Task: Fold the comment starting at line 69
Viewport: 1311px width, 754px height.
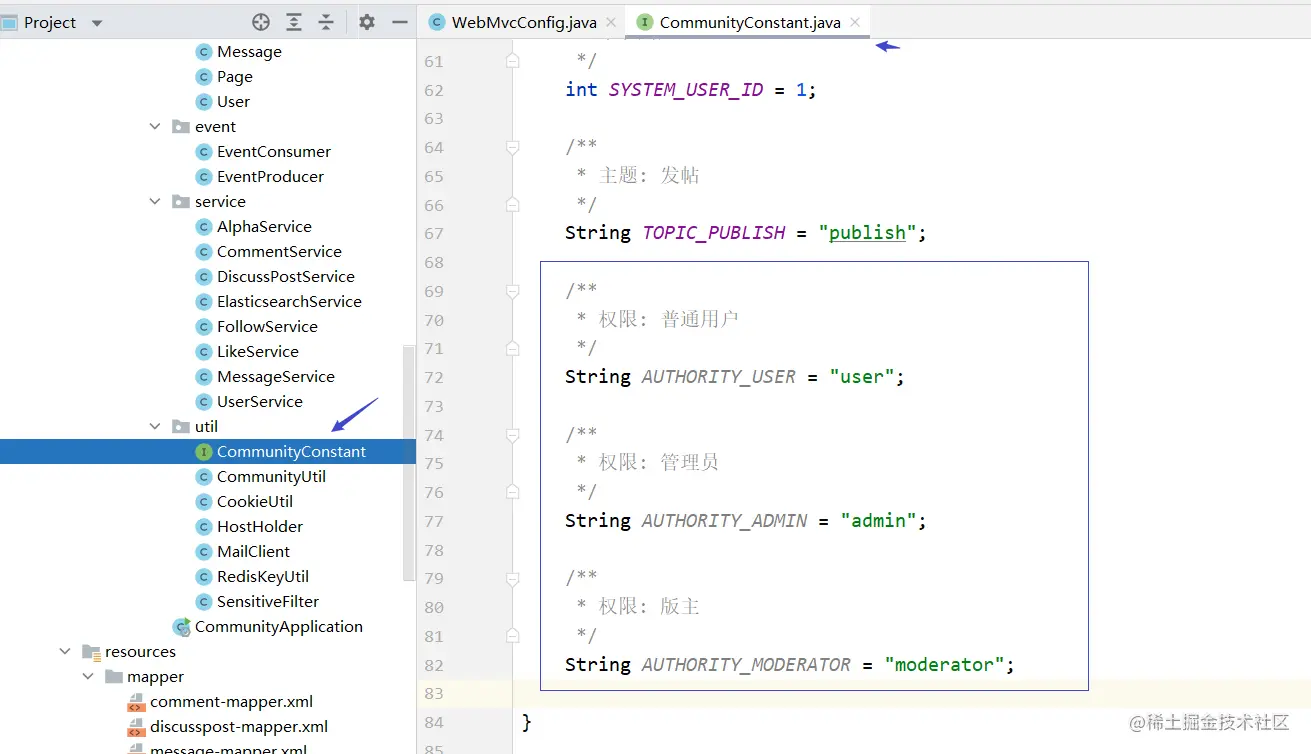Action: [x=513, y=291]
